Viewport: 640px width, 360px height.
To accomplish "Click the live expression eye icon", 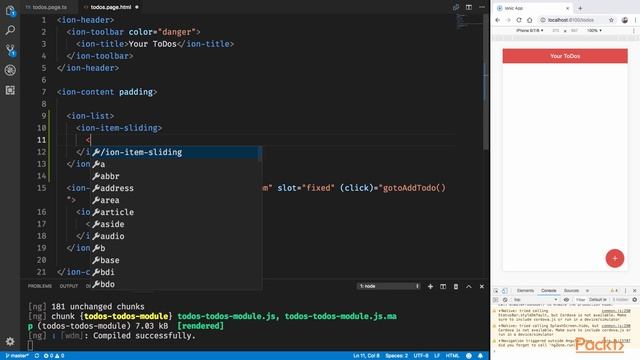I will [x=566, y=300].
